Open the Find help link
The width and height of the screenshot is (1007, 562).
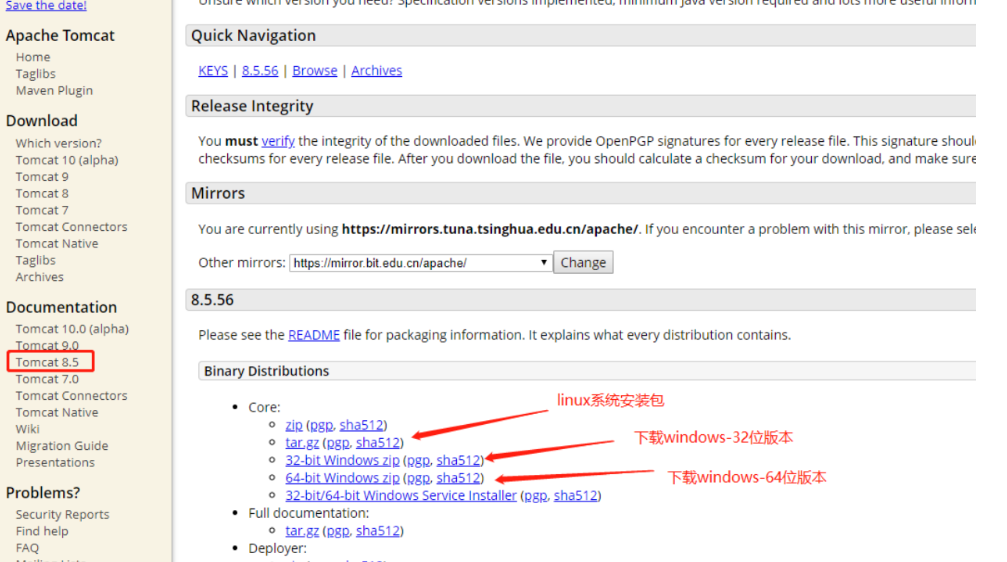[x=42, y=531]
